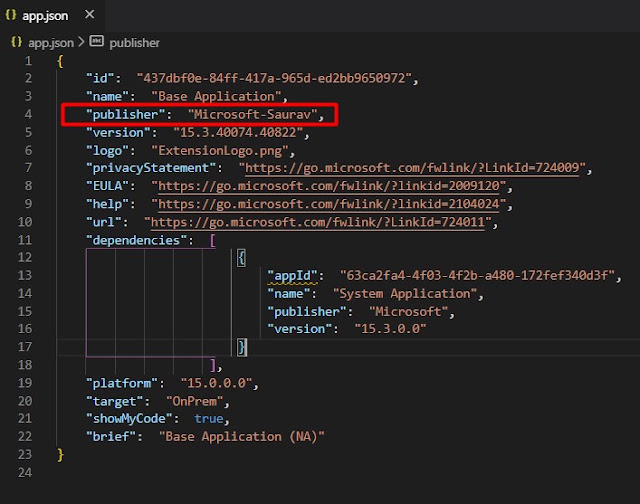The image size is (640, 504).
Task: Click the opening curly brace on line 12
Action: pos(241,258)
